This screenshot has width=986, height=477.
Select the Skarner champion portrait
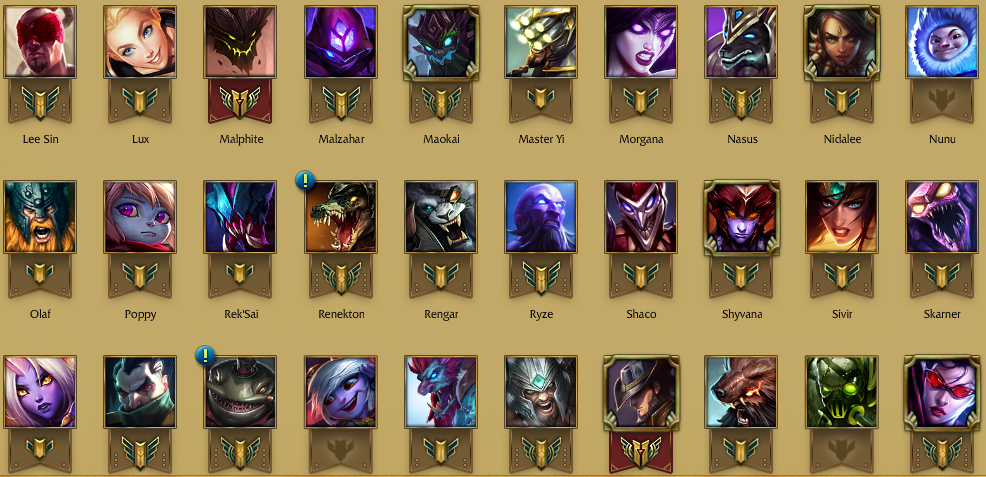click(942, 217)
